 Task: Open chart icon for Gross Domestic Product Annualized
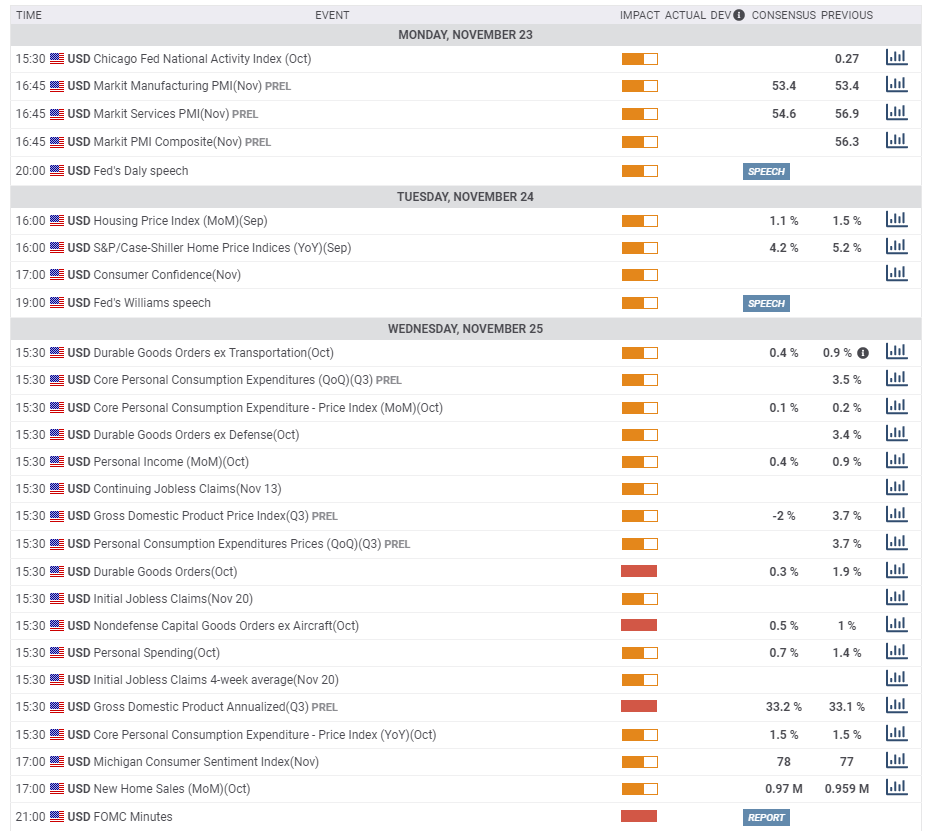(x=897, y=706)
